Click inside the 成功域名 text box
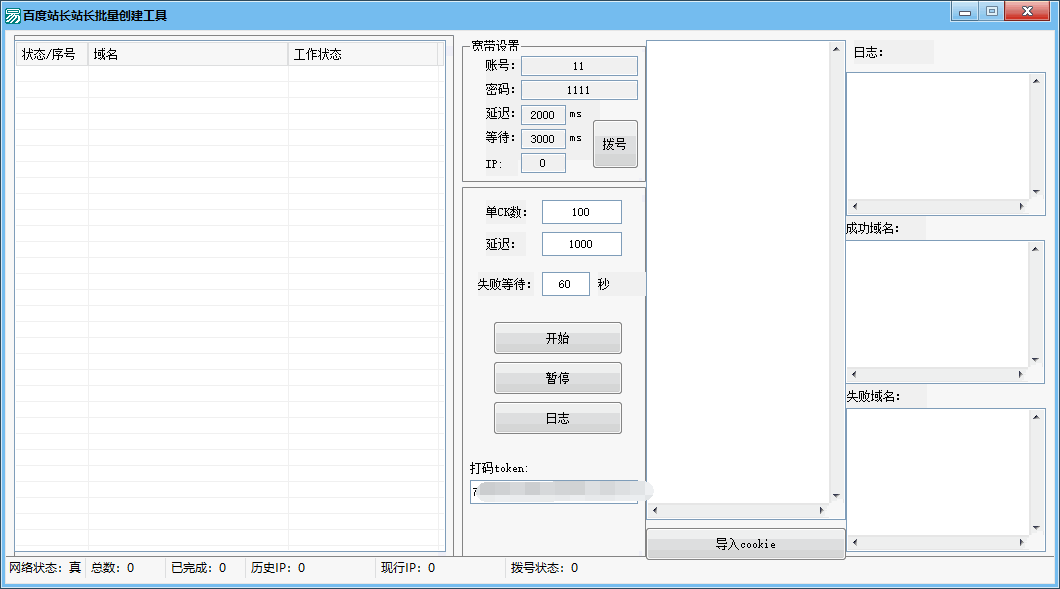Viewport: 1060px width, 589px height. tap(938, 304)
